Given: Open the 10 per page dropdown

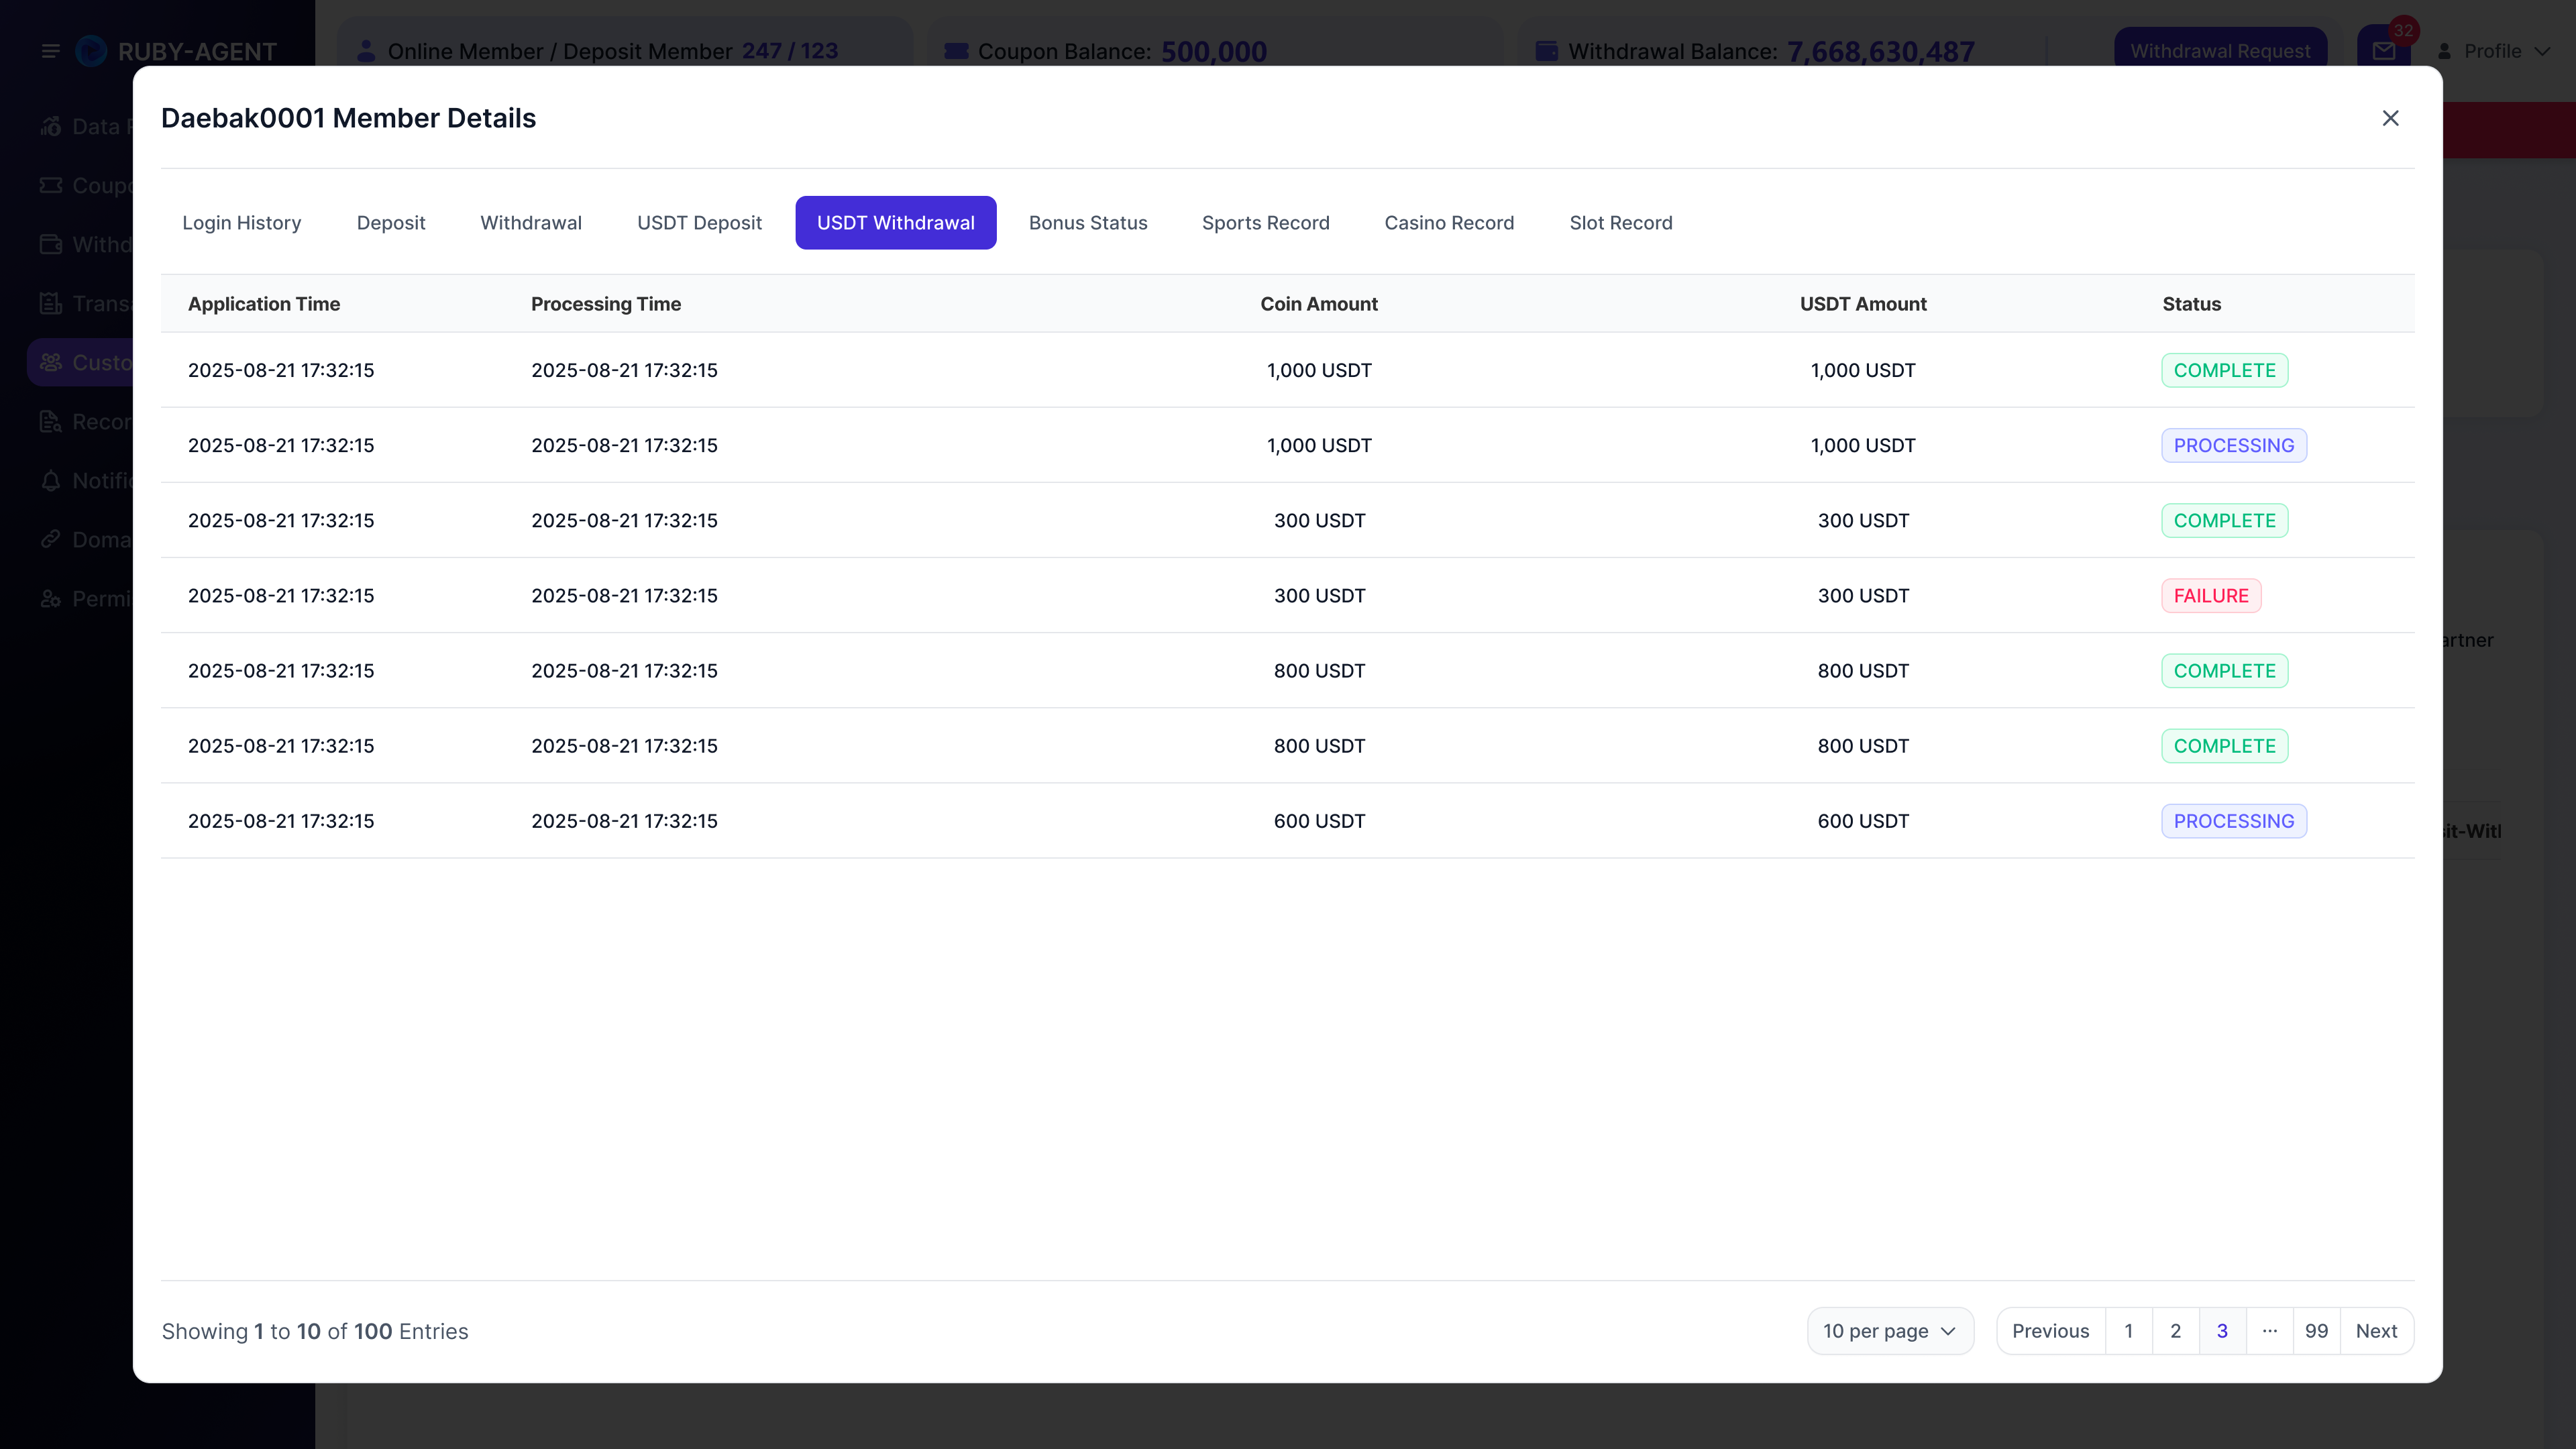Looking at the screenshot, I should tap(1890, 1331).
